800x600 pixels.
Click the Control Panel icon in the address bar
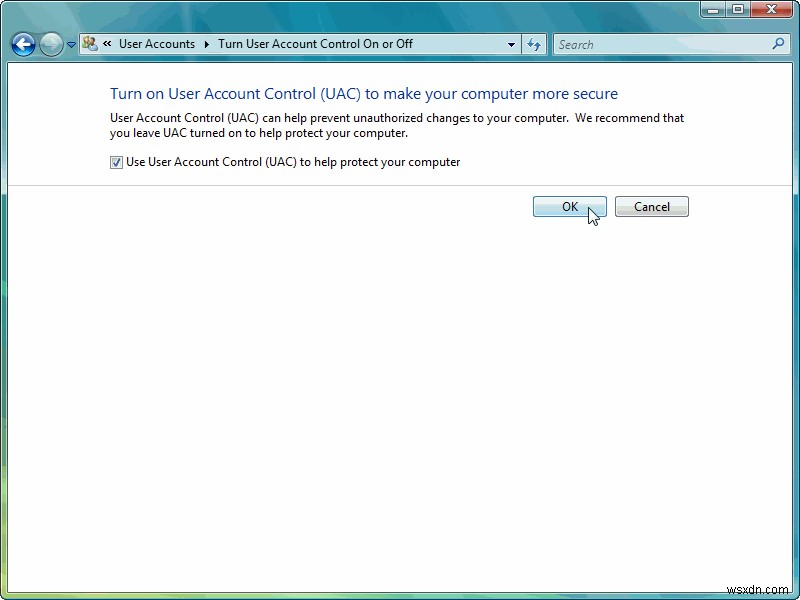tap(89, 44)
